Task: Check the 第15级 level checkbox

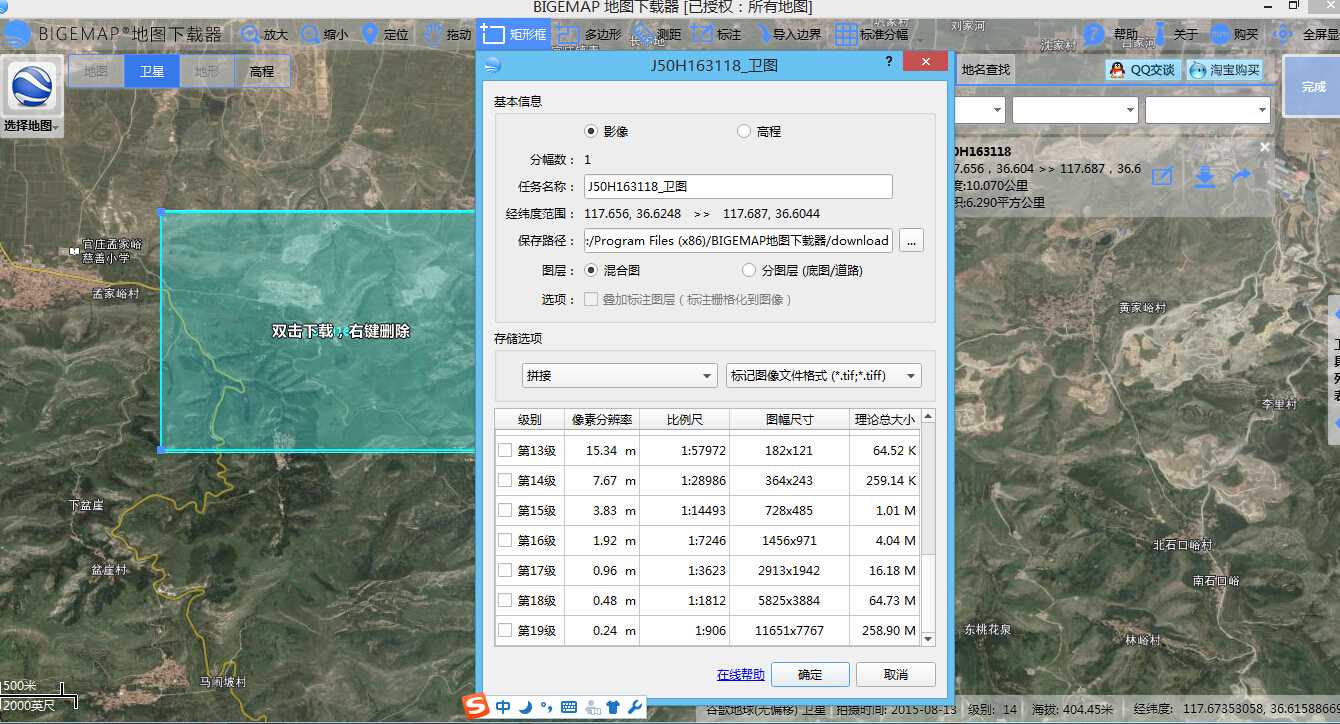Action: tap(505, 510)
